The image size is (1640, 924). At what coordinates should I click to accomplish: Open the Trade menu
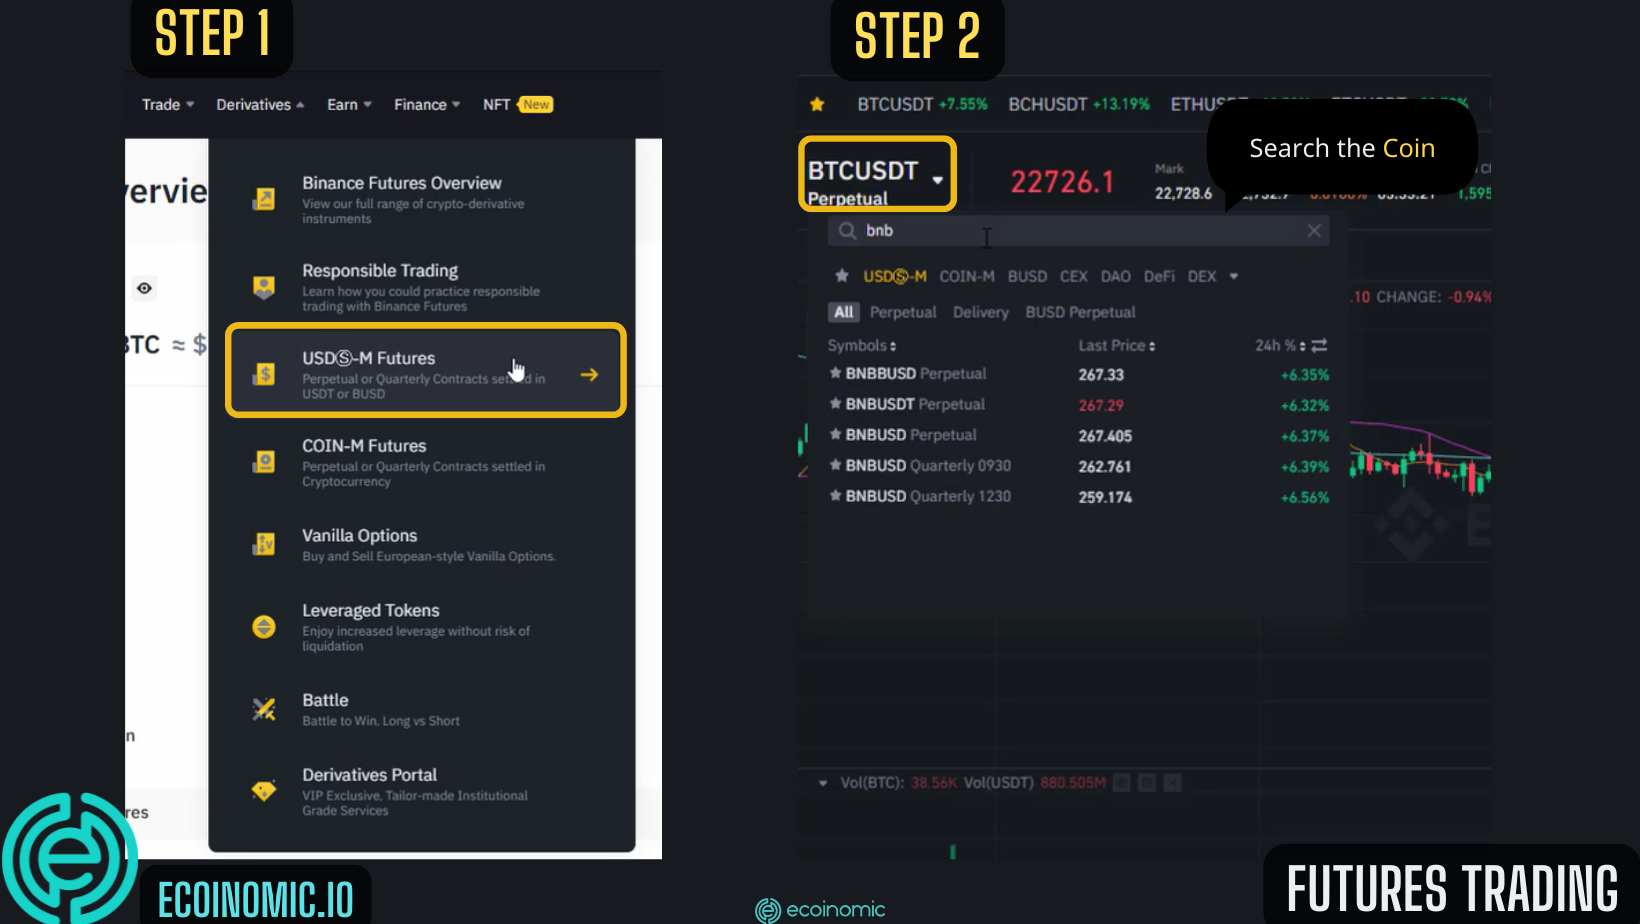tap(167, 105)
